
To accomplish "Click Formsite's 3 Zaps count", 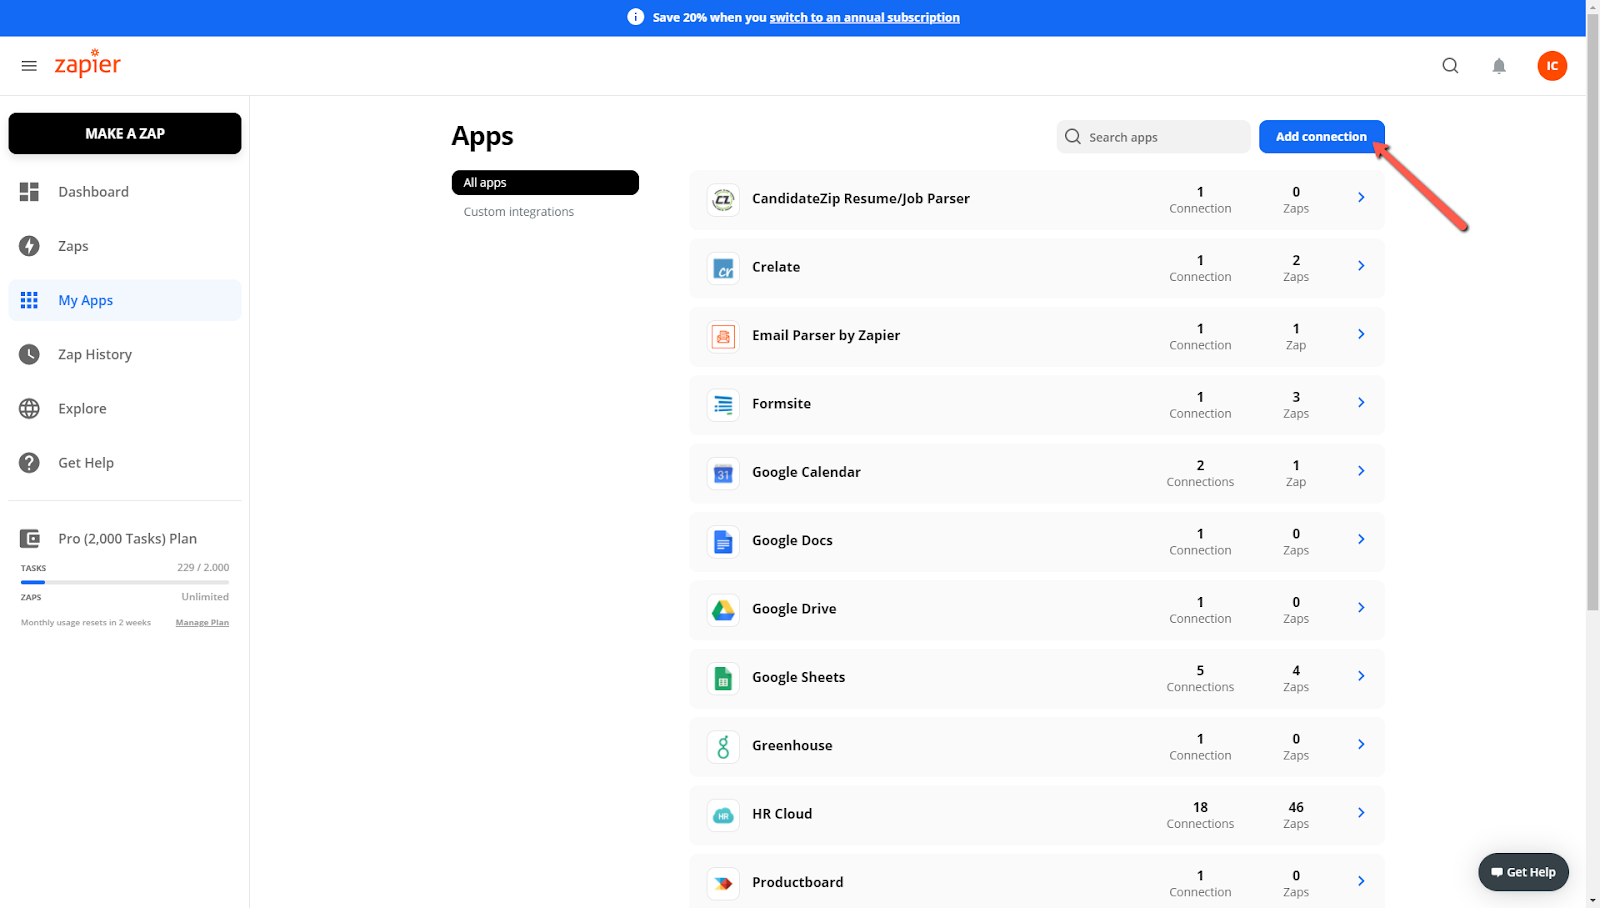I will point(1296,405).
